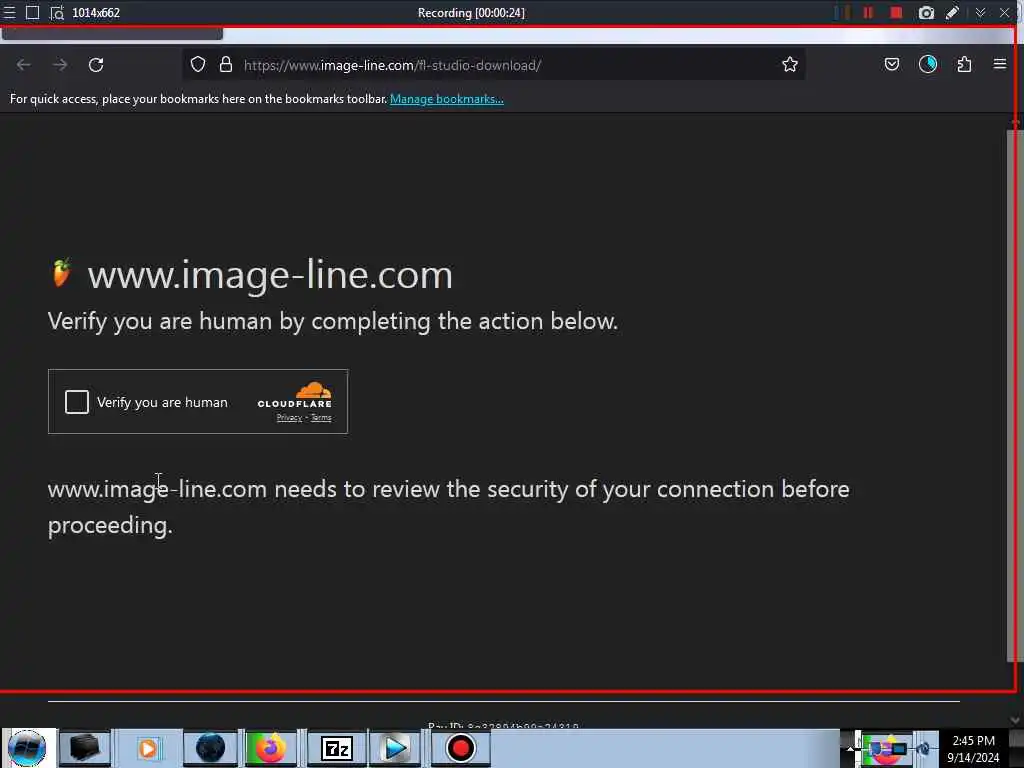The width and height of the screenshot is (1024, 768).
Task: Open the Extensions puzzle icon
Action: tap(964, 64)
